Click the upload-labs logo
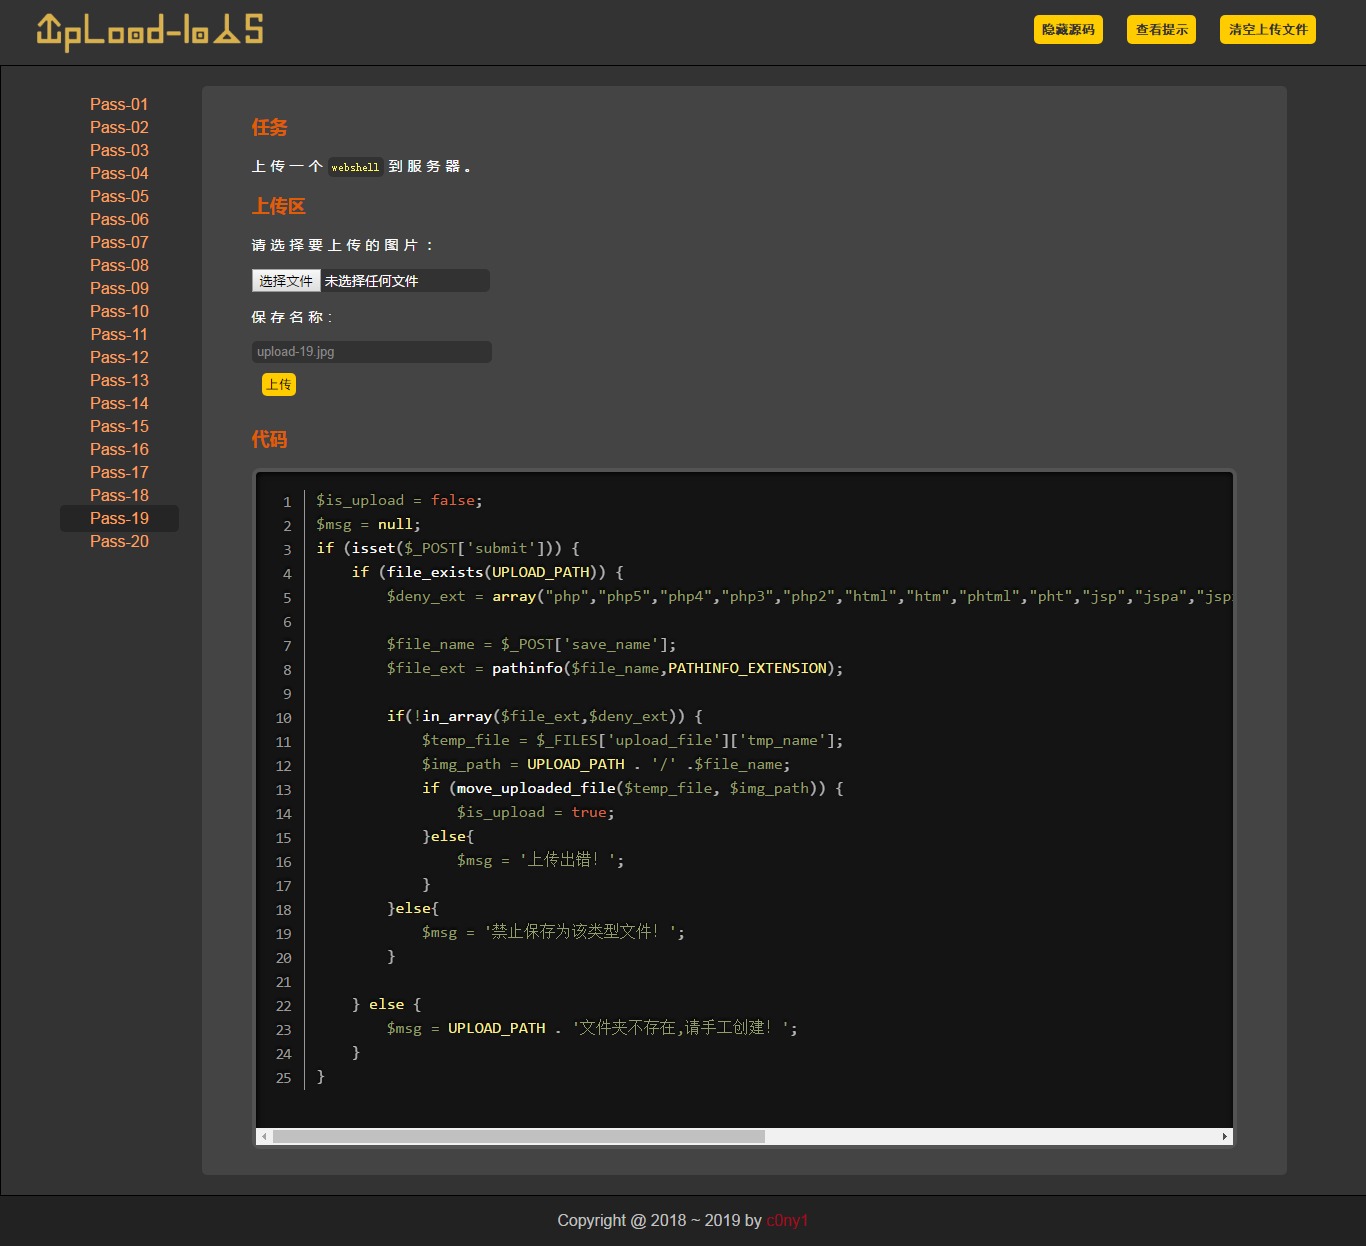Viewport: 1366px width, 1246px height. [148, 30]
